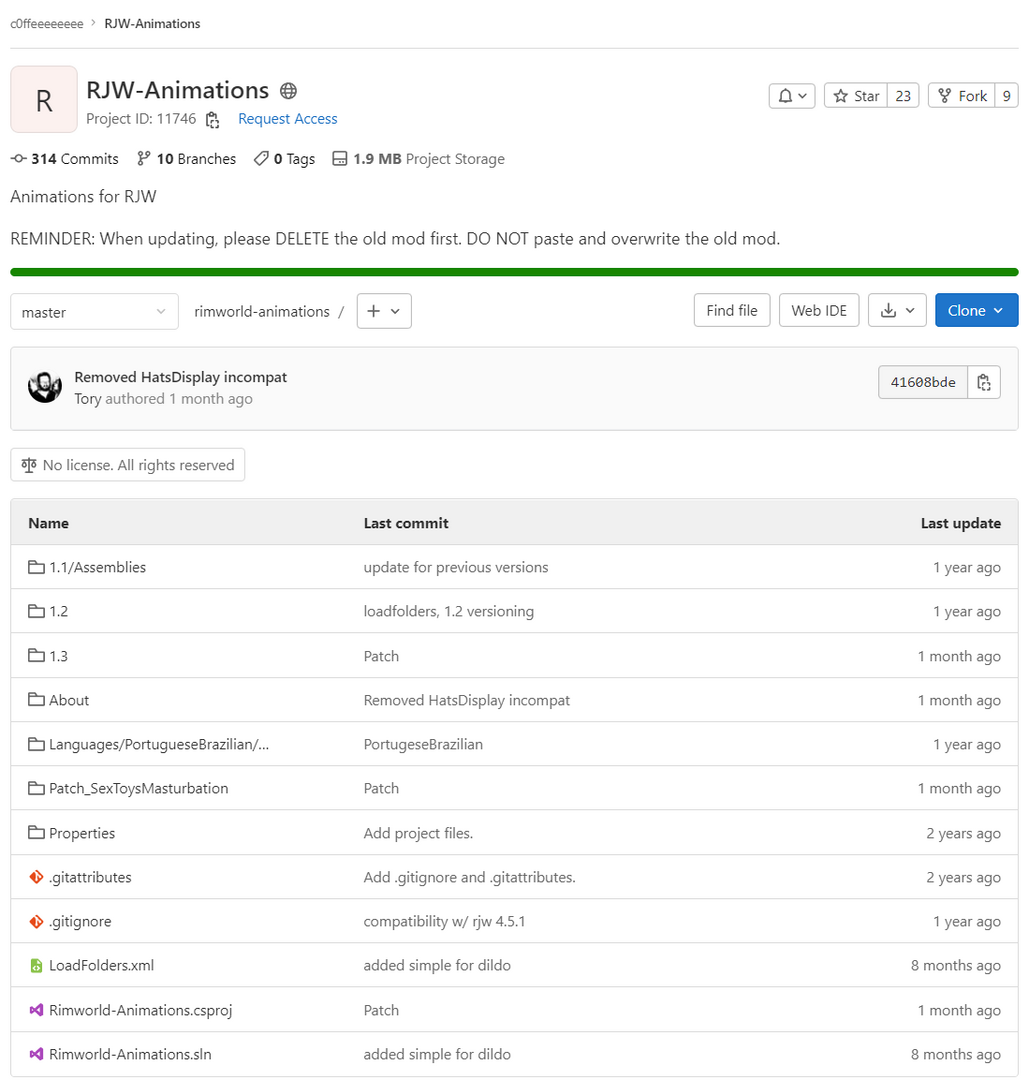View 1.9 MB Project Storage details
The width and height of the screenshot is (1029, 1080).
[419, 159]
